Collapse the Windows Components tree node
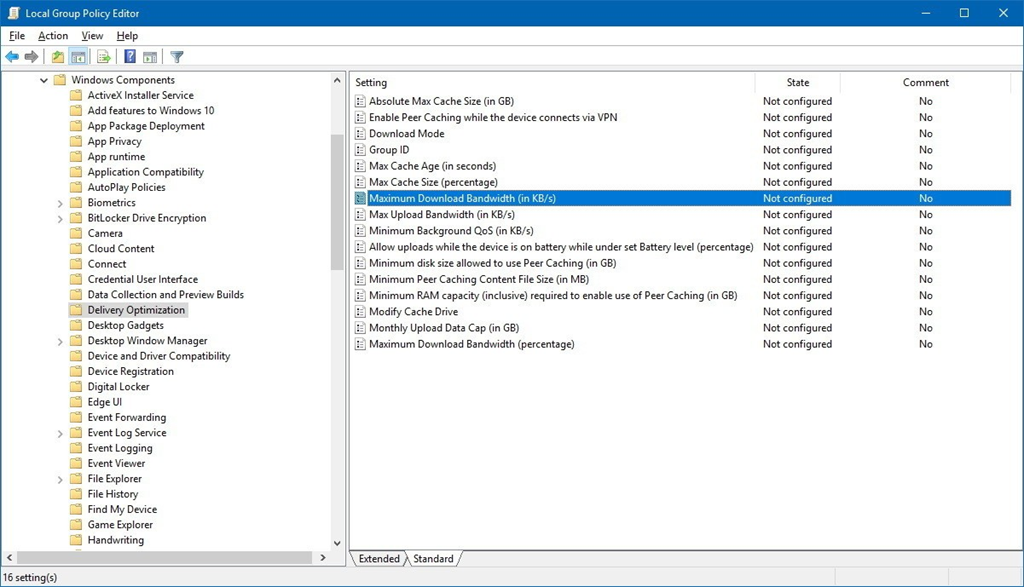This screenshot has width=1024, height=587. tap(44, 80)
